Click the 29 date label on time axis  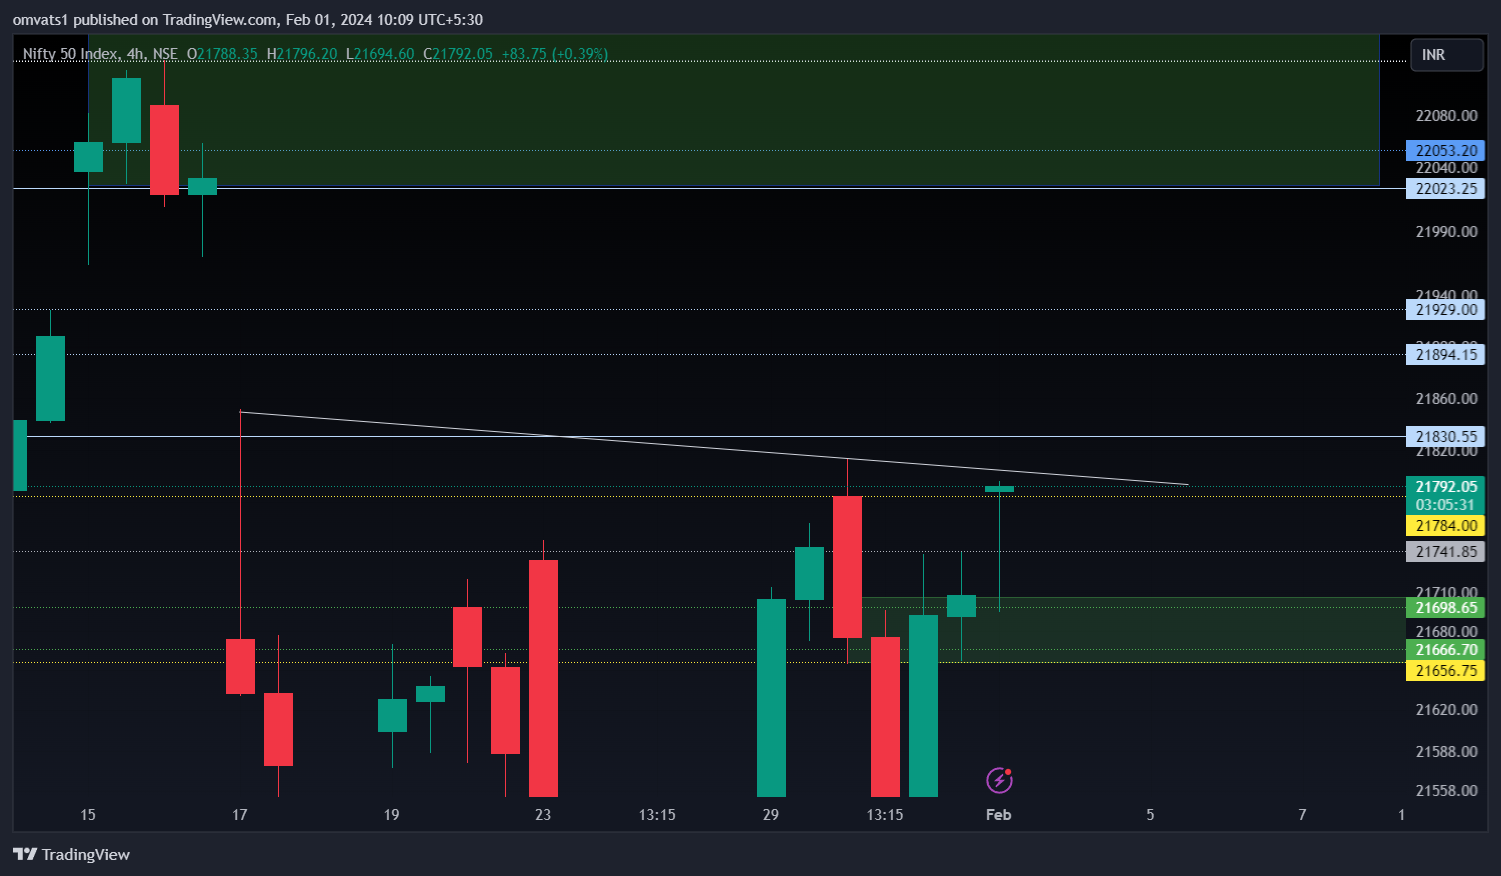pyautogui.click(x=771, y=815)
